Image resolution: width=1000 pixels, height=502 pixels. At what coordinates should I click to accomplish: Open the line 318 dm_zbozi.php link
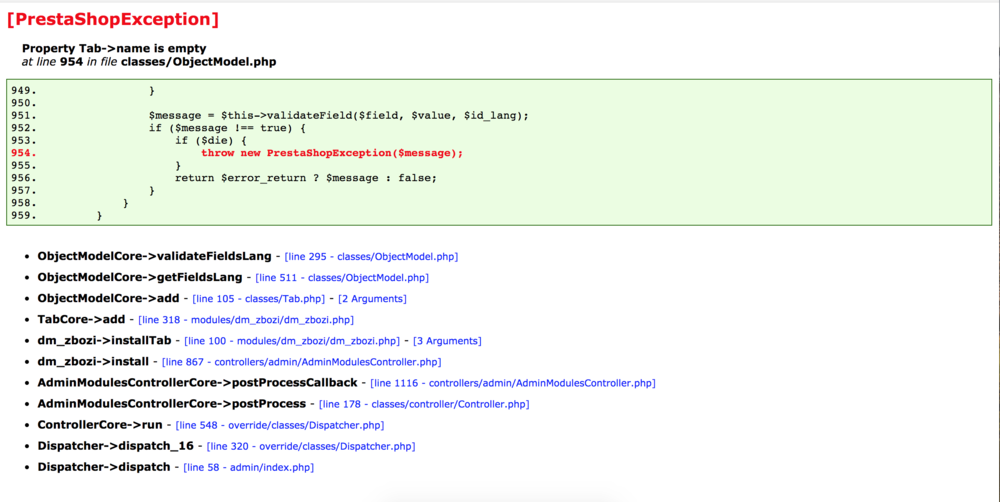click(x=246, y=320)
